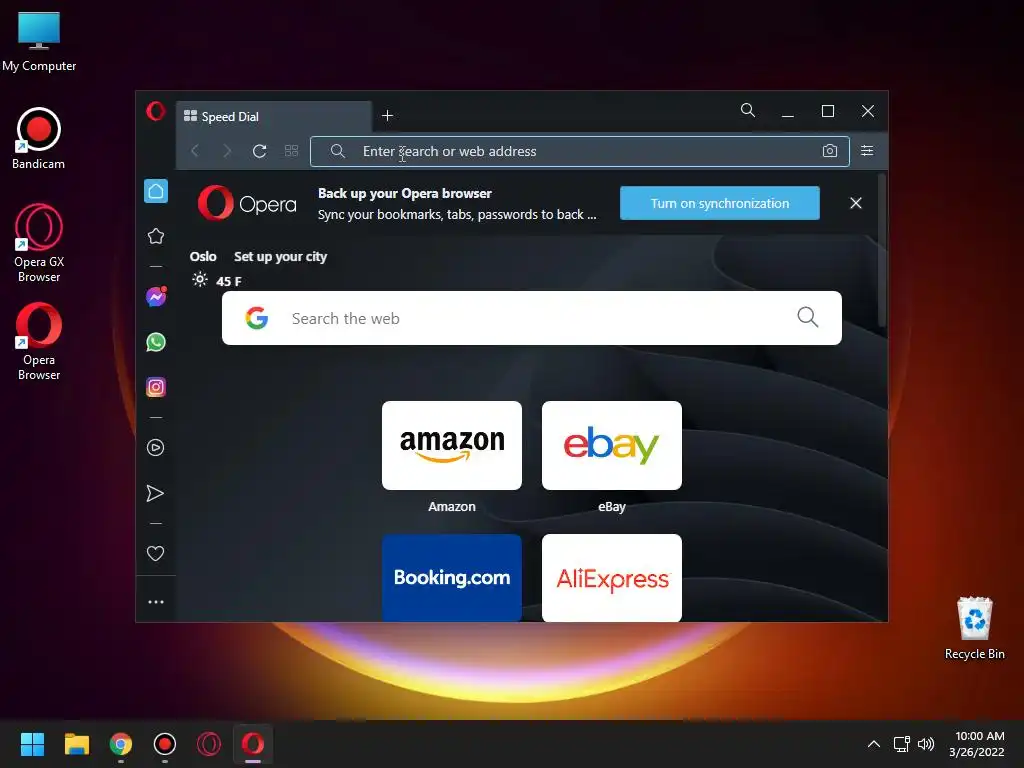Open My Flow arrow icon in sidebar
Screen dimensions: 1024x768
pyautogui.click(x=155, y=493)
